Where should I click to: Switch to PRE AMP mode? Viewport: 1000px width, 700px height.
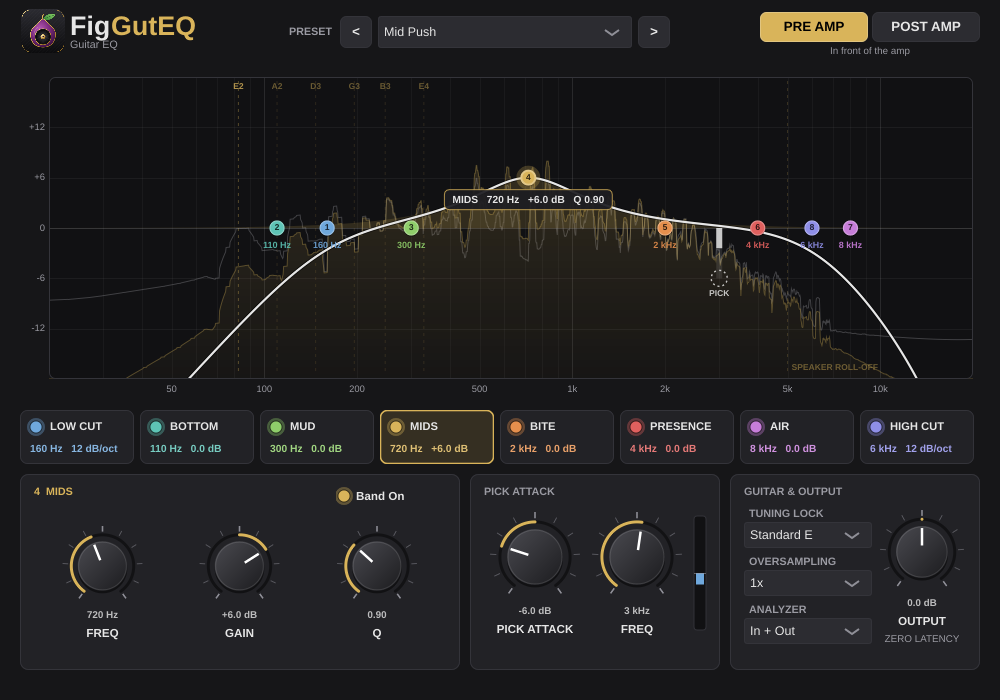pos(813,27)
